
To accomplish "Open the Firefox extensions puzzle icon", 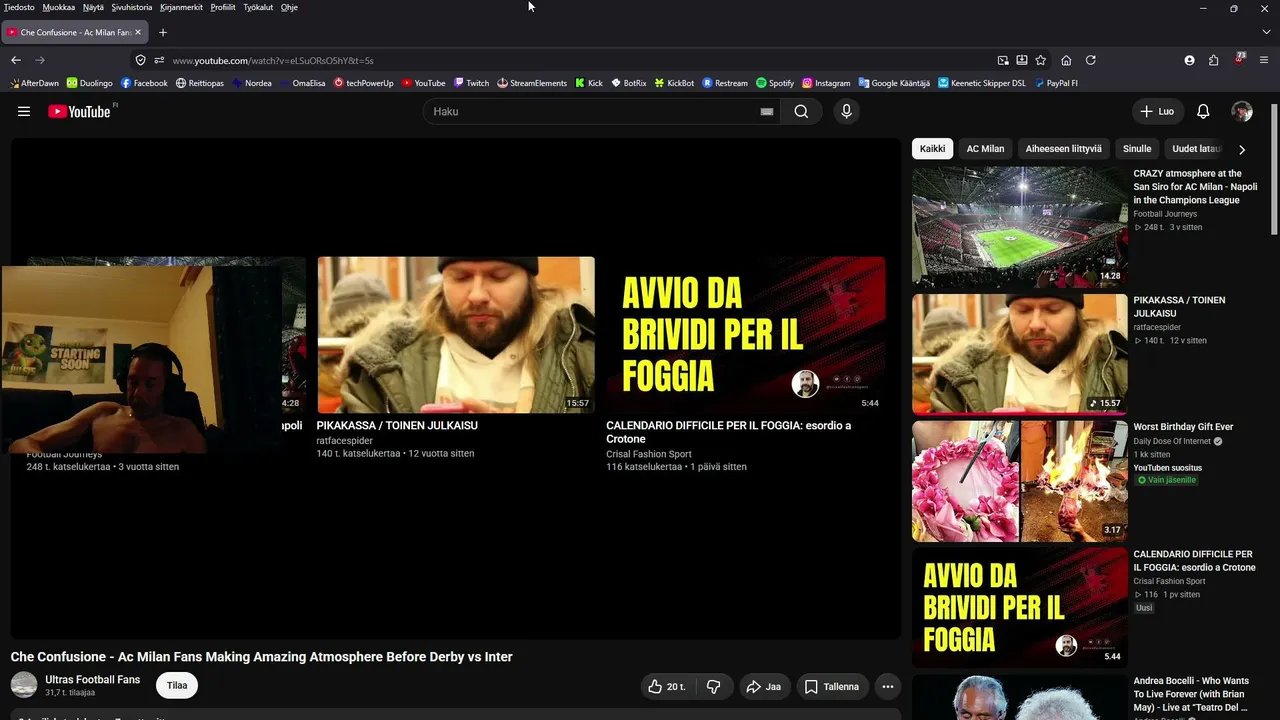I will click(1214, 60).
